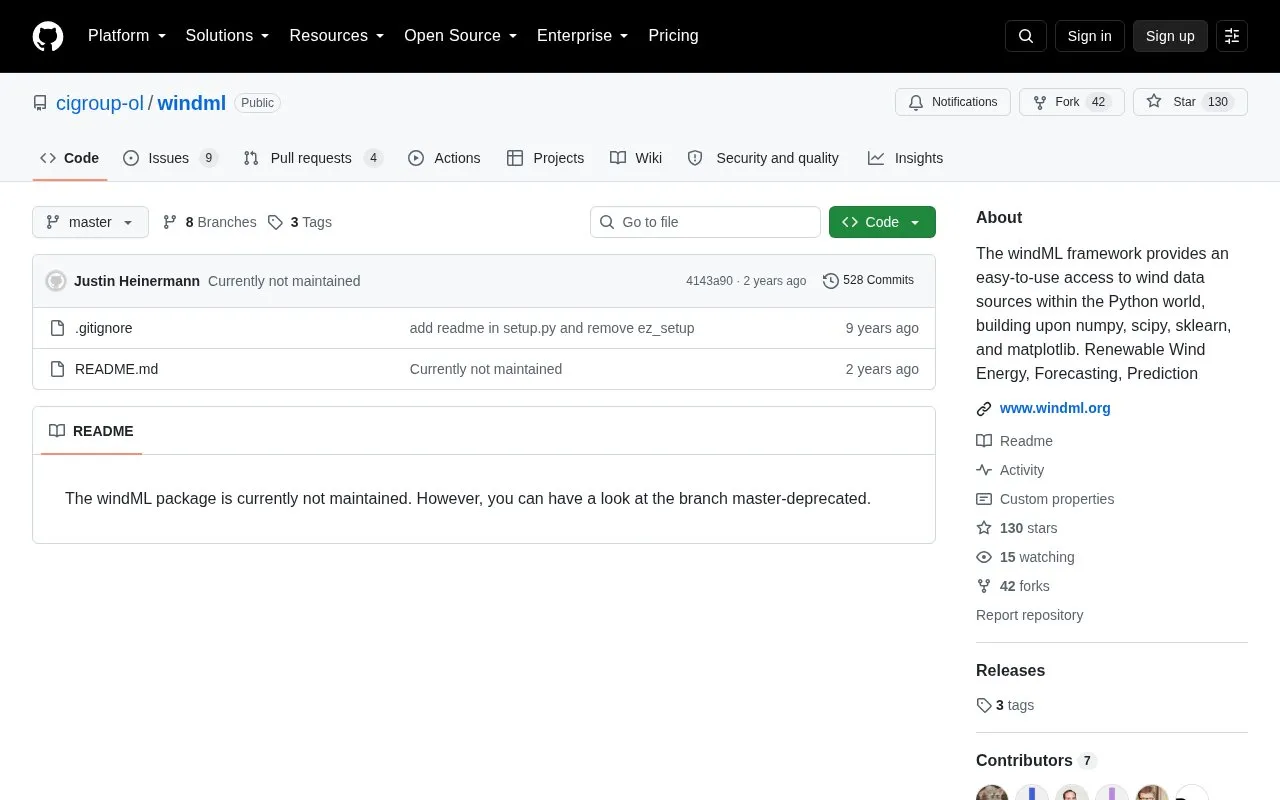Viewport: 1280px width, 800px height.
Task: Open commit hash 4143a90
Action: click(709, 281)
